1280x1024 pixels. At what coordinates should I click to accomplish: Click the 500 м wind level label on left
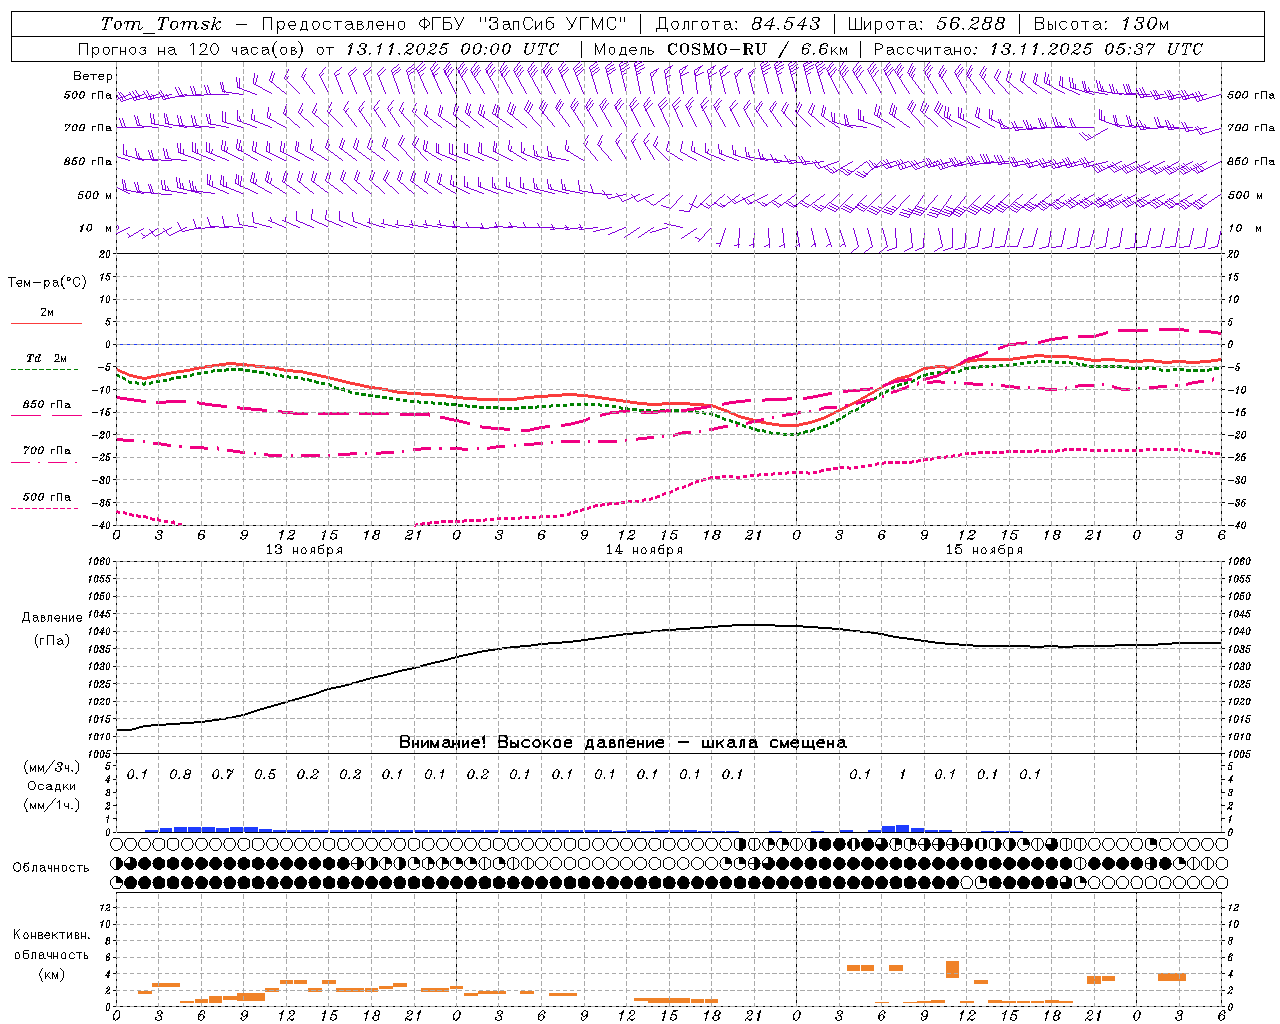pos(95,195)
